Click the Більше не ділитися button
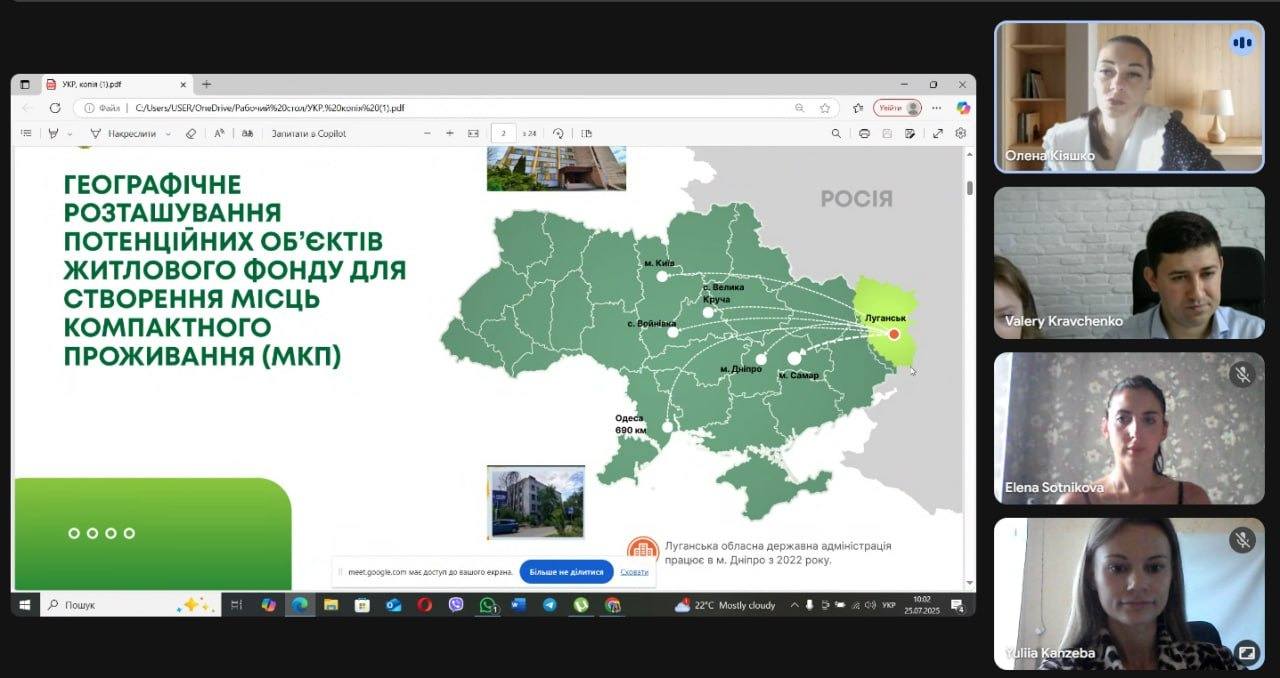The height and width of the screenshot is (678, 1280). click(x=566, y=572)
